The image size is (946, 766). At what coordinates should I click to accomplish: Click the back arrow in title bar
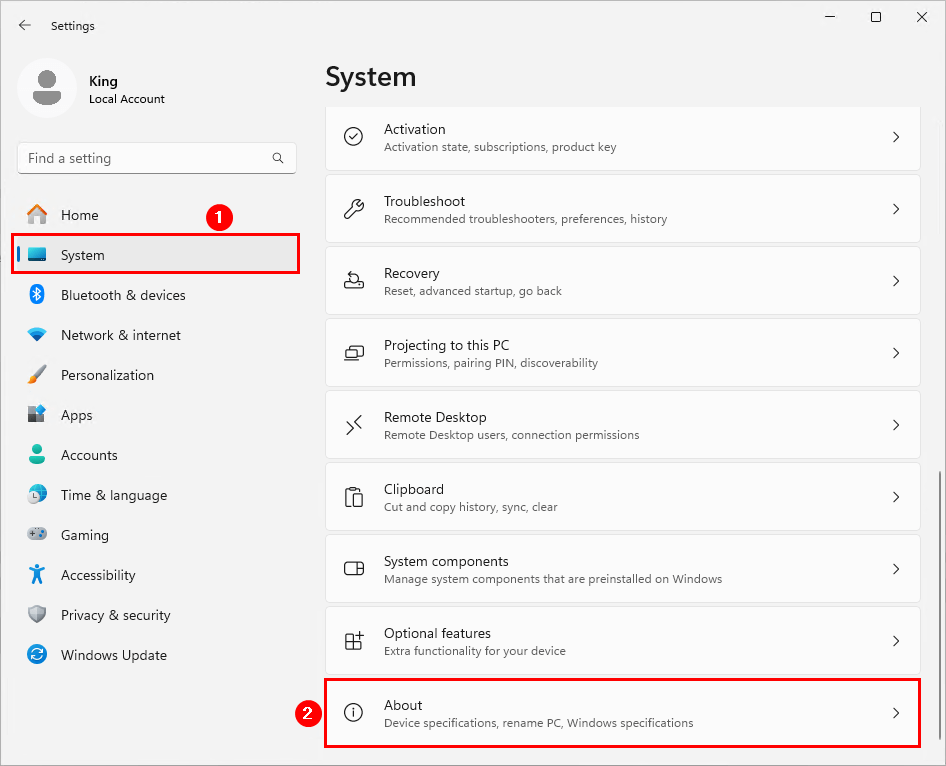(25, 25)
